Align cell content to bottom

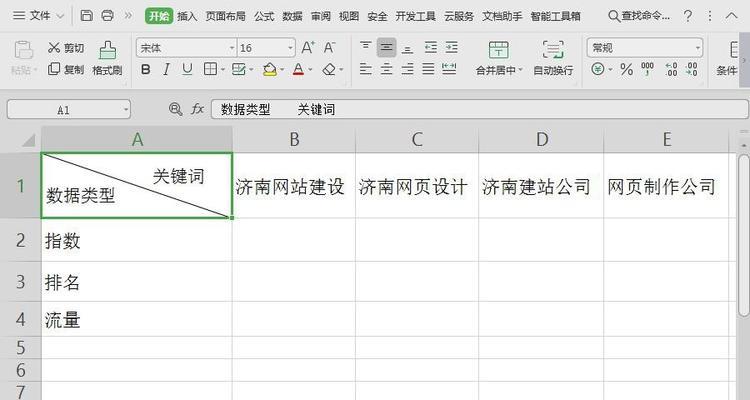point(407,47)
